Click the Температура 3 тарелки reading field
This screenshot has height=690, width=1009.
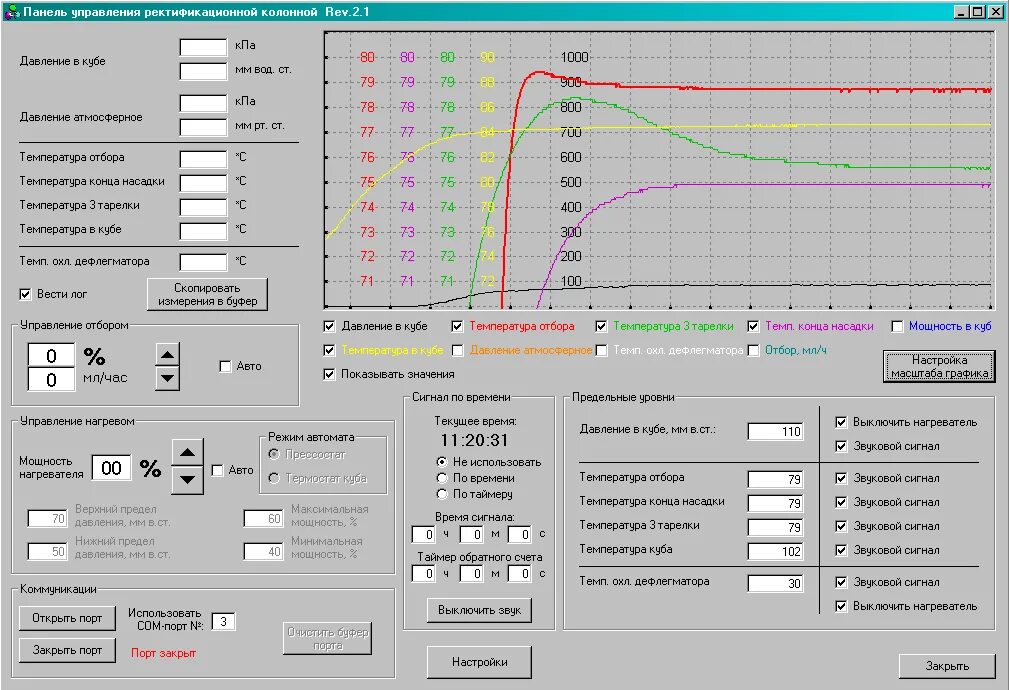(x=203, y=207)
